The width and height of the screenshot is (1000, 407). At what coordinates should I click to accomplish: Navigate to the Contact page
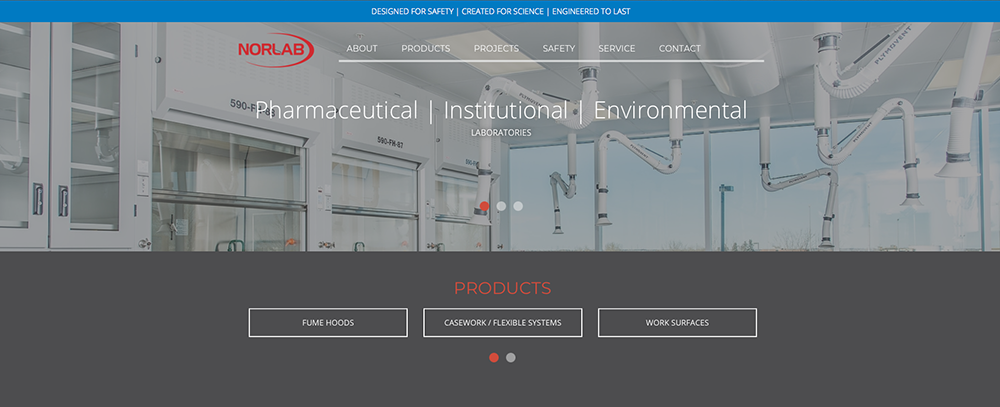pos(680,48)
